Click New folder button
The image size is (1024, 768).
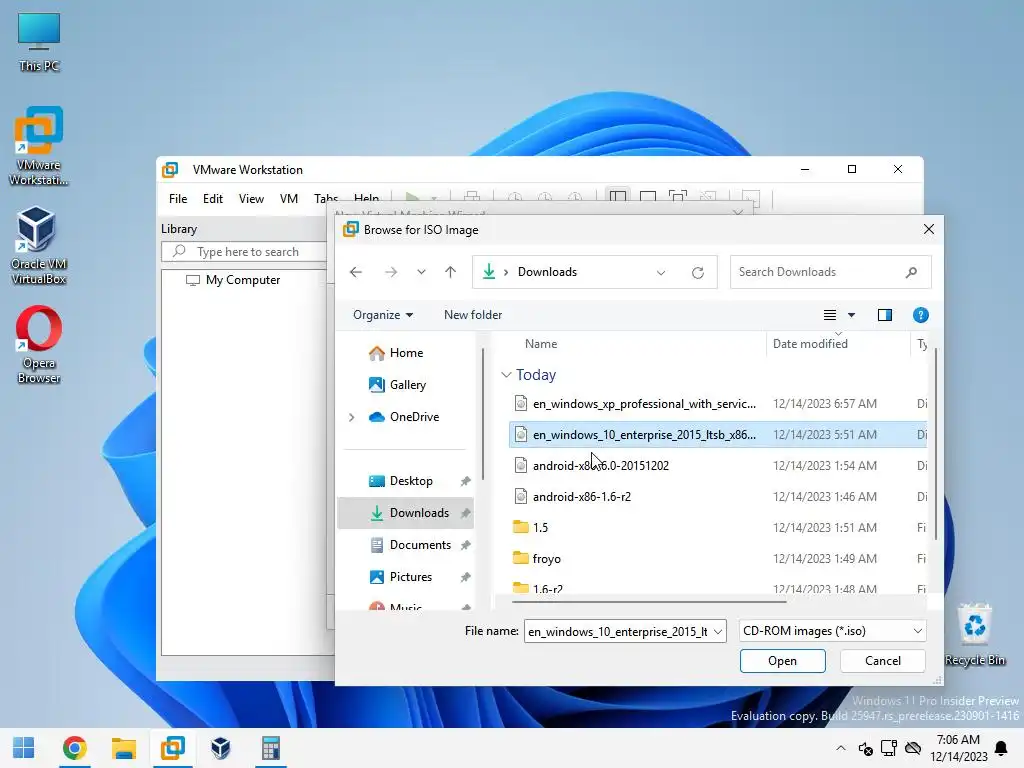click(x=473, y=315)
